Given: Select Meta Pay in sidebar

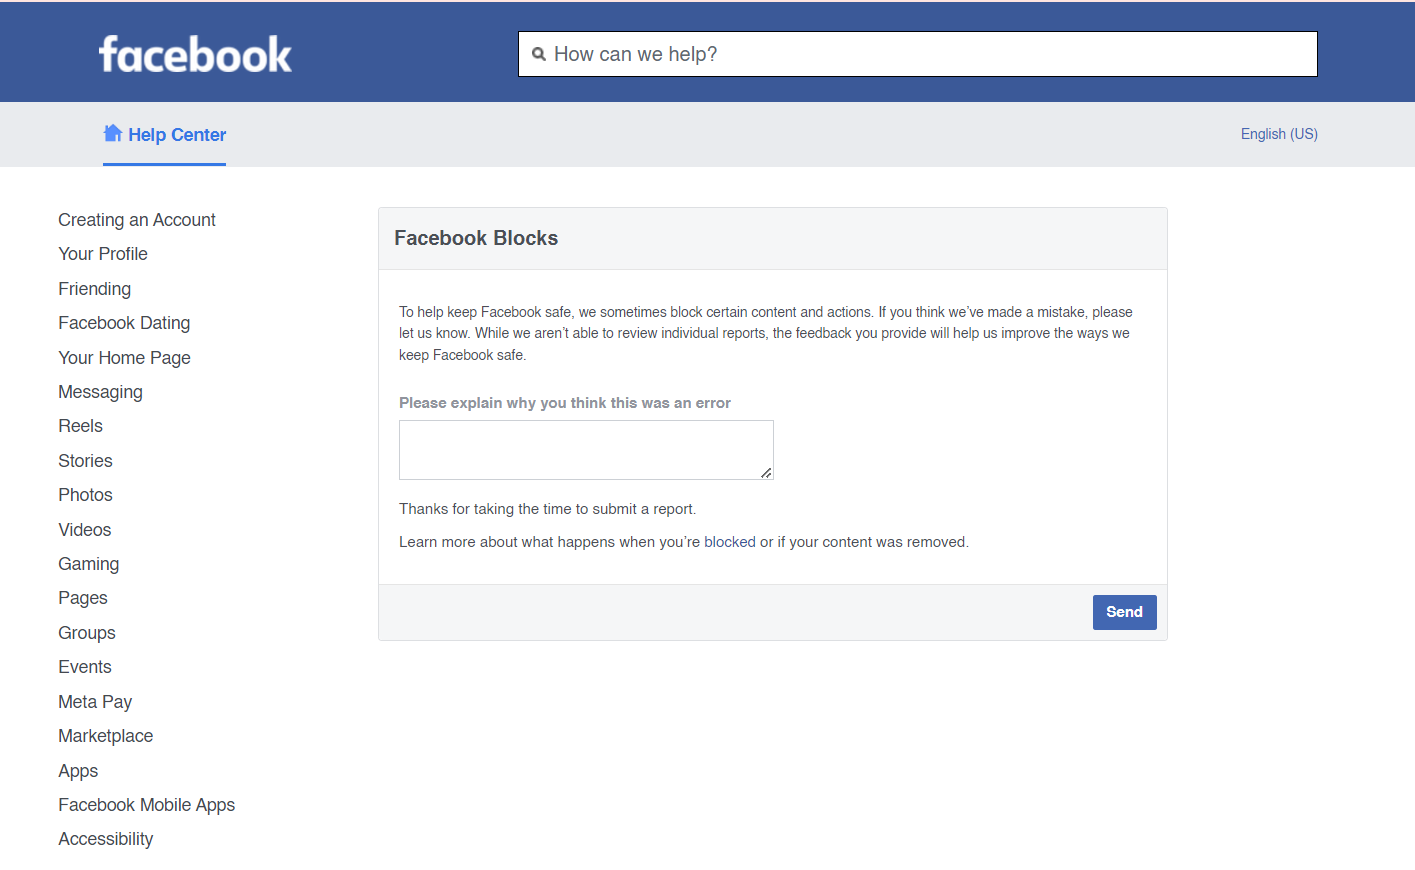Looking at the screenshot, I should click(95, 702).
